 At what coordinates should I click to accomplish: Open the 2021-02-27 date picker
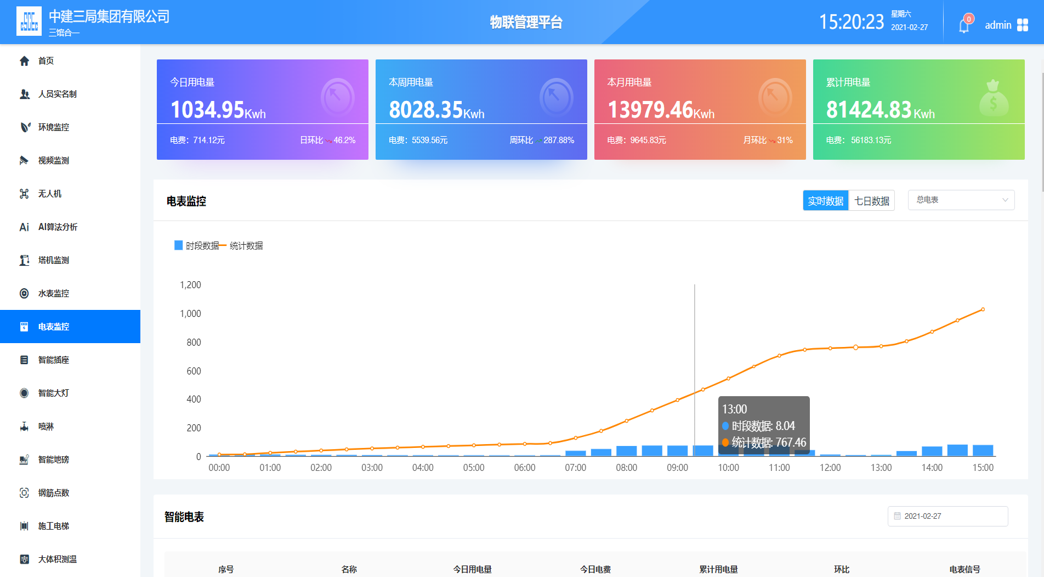[947, 516]
